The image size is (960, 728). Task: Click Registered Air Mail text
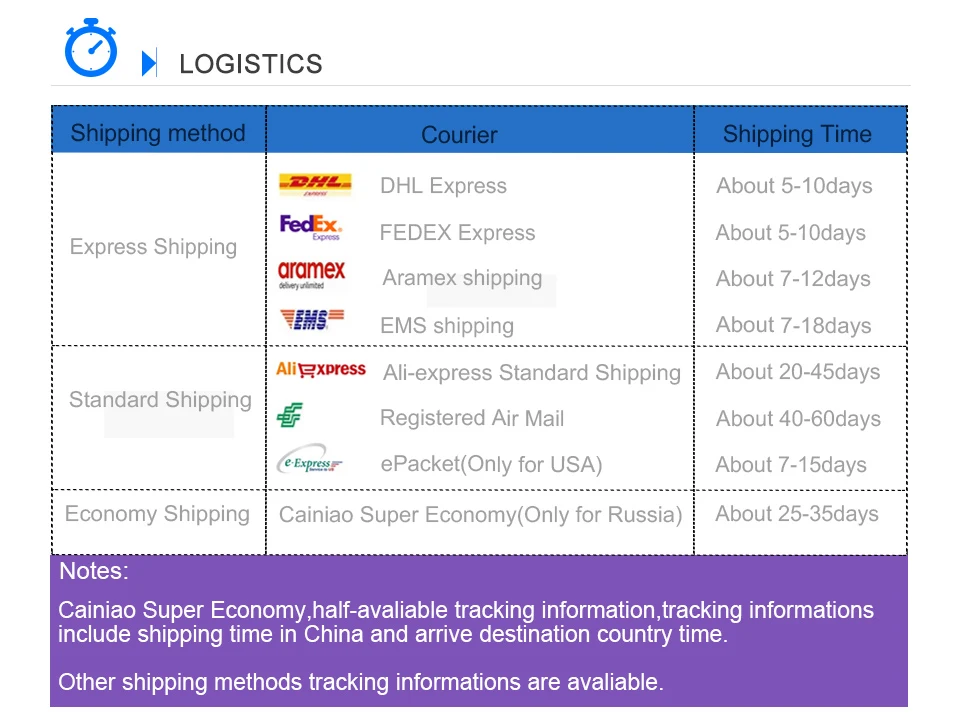coord(472,418)
